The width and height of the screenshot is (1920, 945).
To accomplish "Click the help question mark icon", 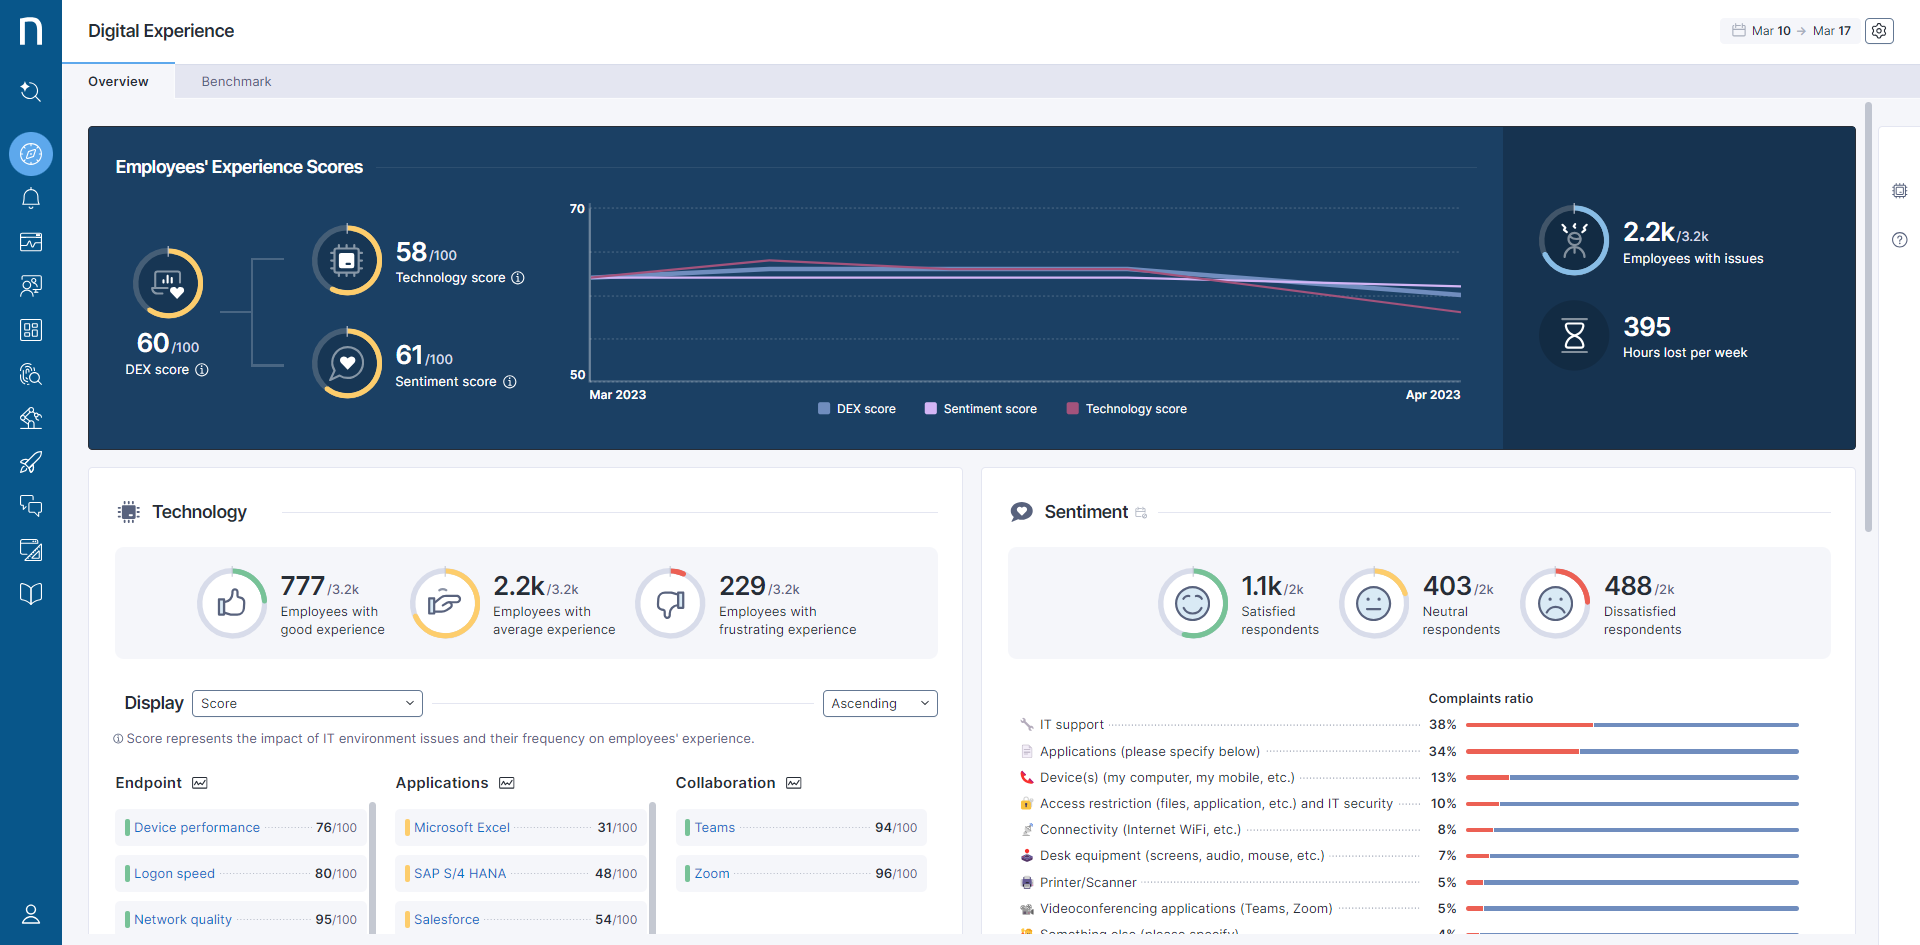I will tap(1899, 240).
